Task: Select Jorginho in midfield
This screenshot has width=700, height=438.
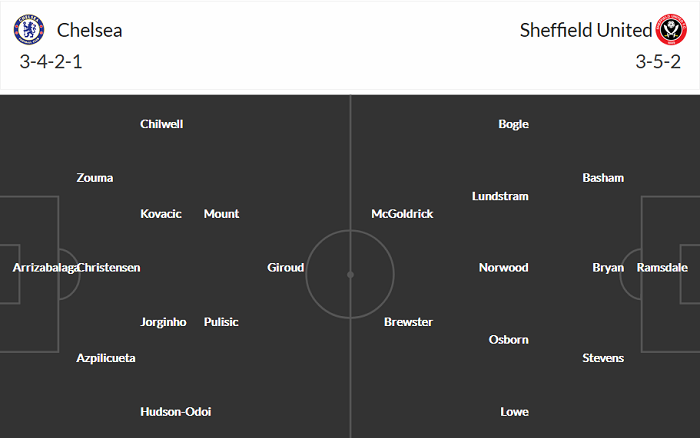Action: (x=163, y=322)
